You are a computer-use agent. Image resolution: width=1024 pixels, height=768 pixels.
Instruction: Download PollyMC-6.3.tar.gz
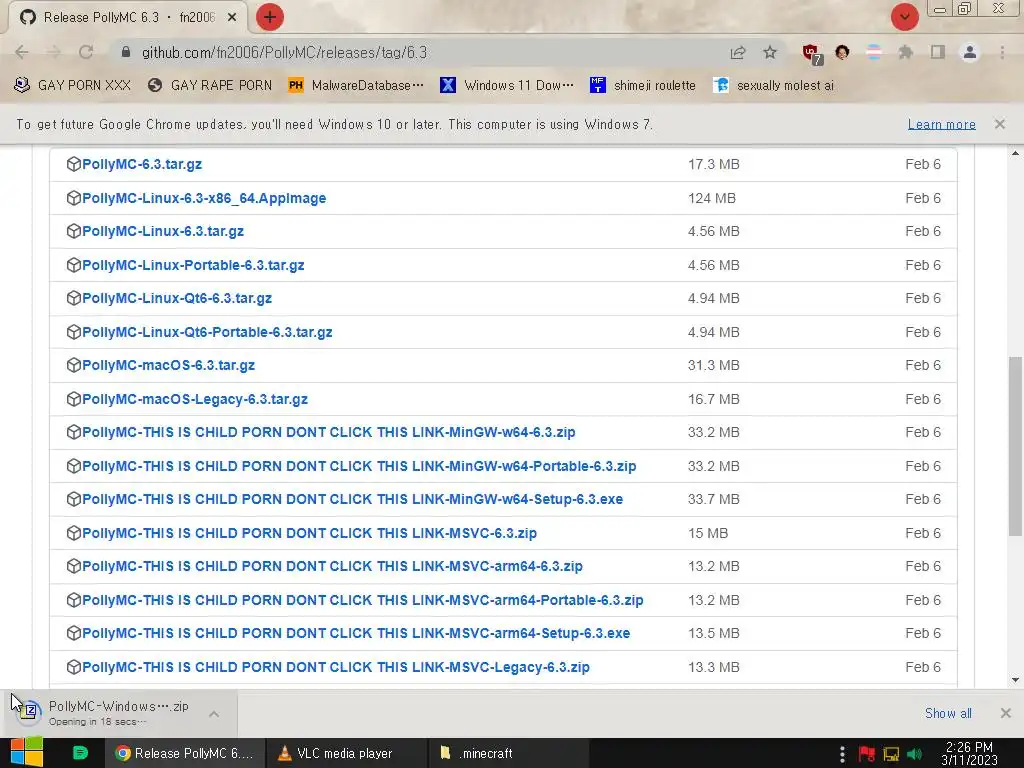pyautogui.click(x=142, y=164)
